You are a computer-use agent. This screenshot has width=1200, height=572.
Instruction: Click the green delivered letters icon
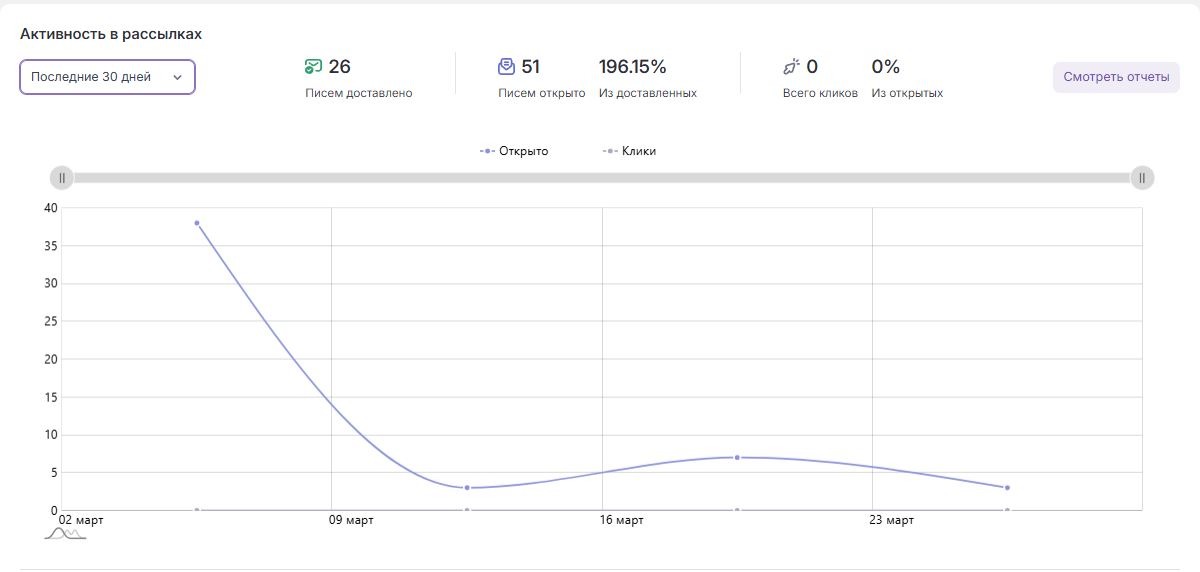tap(313, 67)
